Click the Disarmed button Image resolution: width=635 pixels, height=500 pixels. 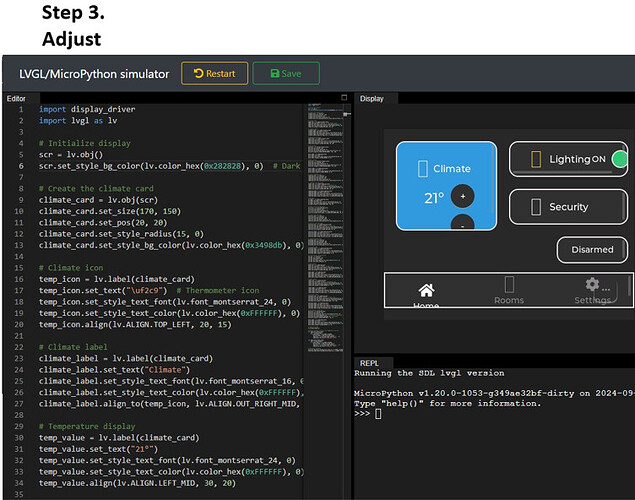point(592,249)
